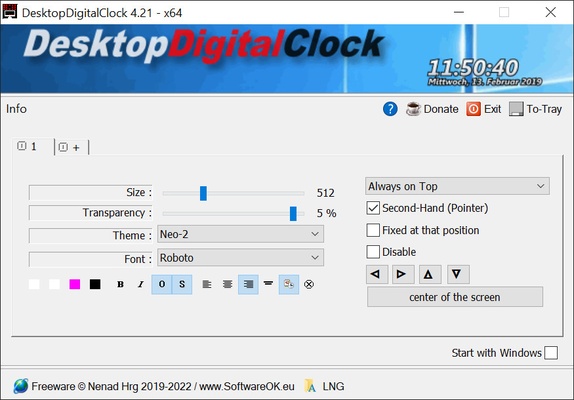The width and height of the screenshot is (574, 400).
Task: Click the circled X reset icon
Action: tap(309, 284)
